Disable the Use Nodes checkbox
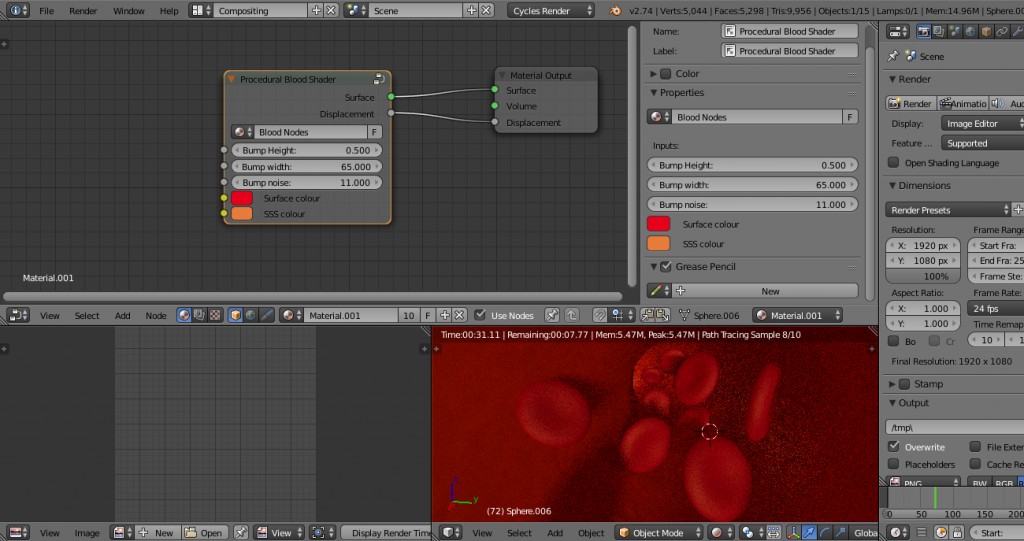 click(x=481, y=315)
